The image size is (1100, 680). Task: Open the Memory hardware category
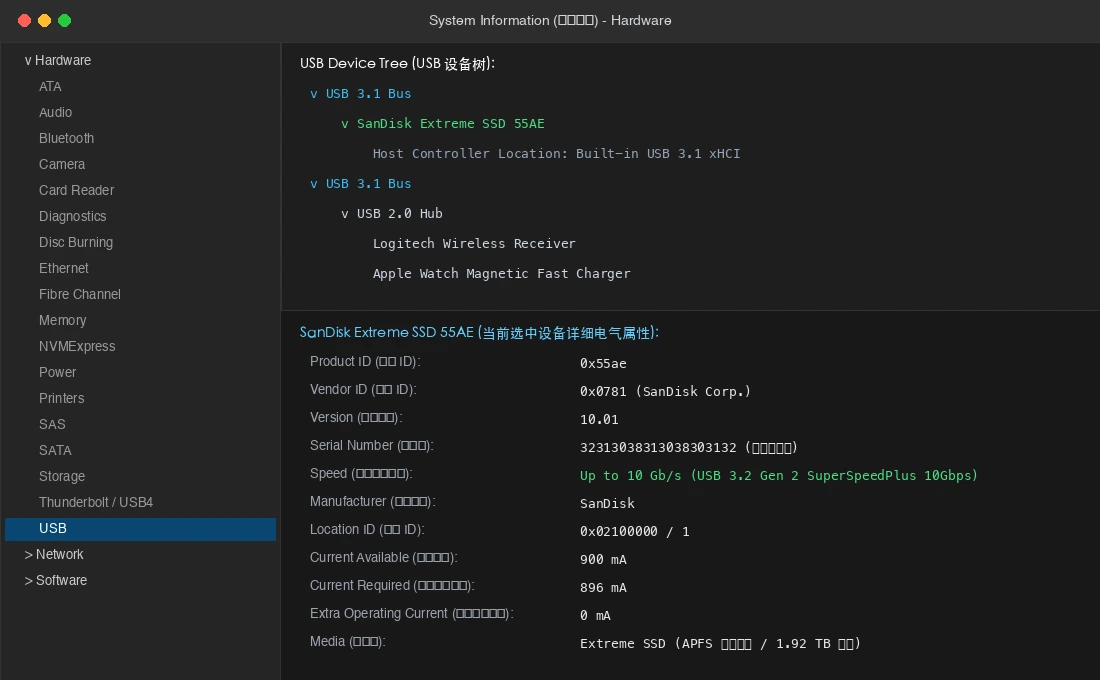click(62, 320)
